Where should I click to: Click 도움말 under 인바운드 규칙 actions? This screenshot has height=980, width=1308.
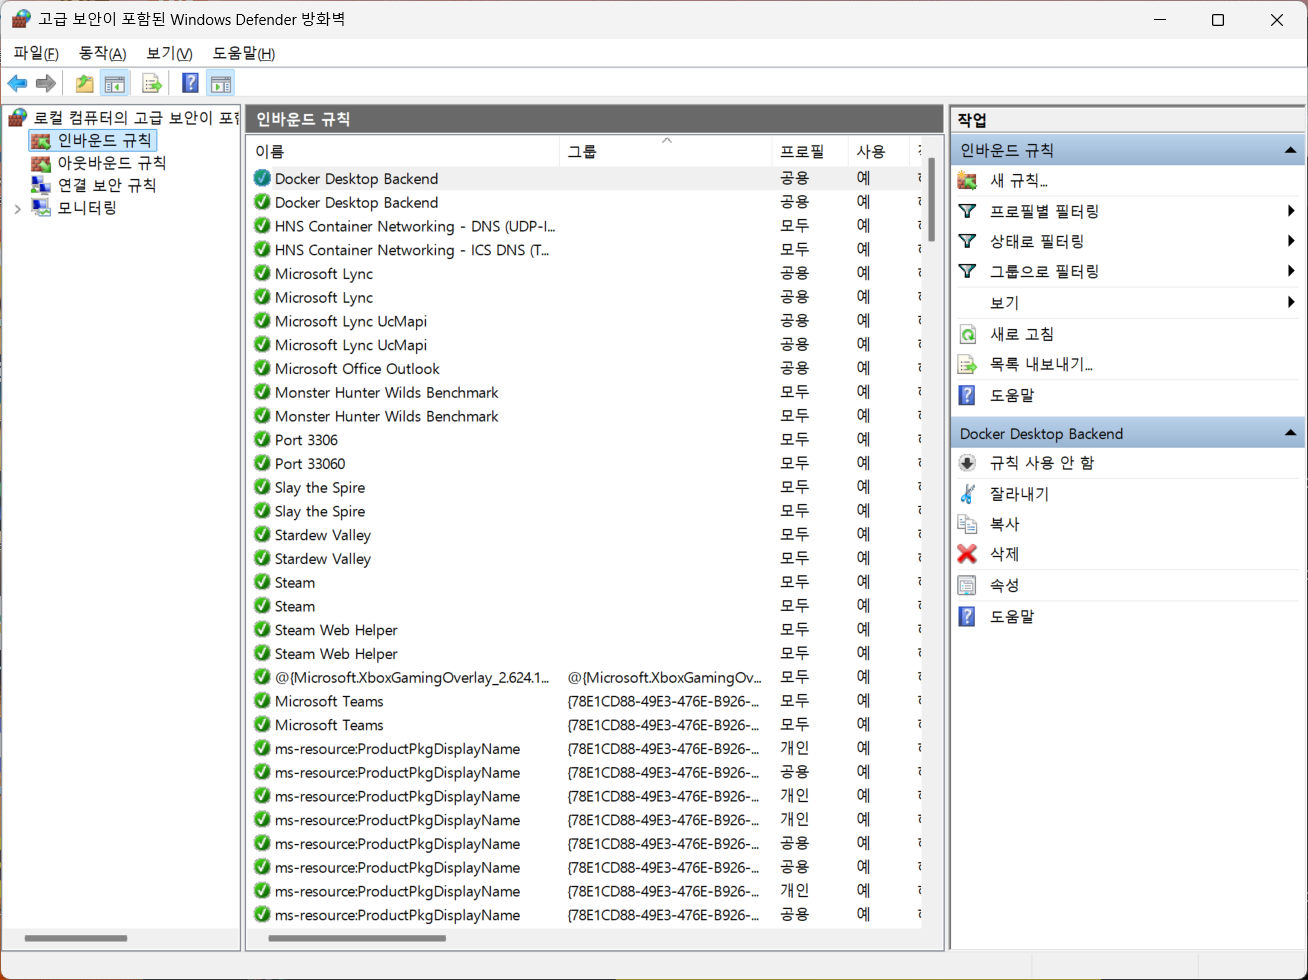coord(1012,395)
